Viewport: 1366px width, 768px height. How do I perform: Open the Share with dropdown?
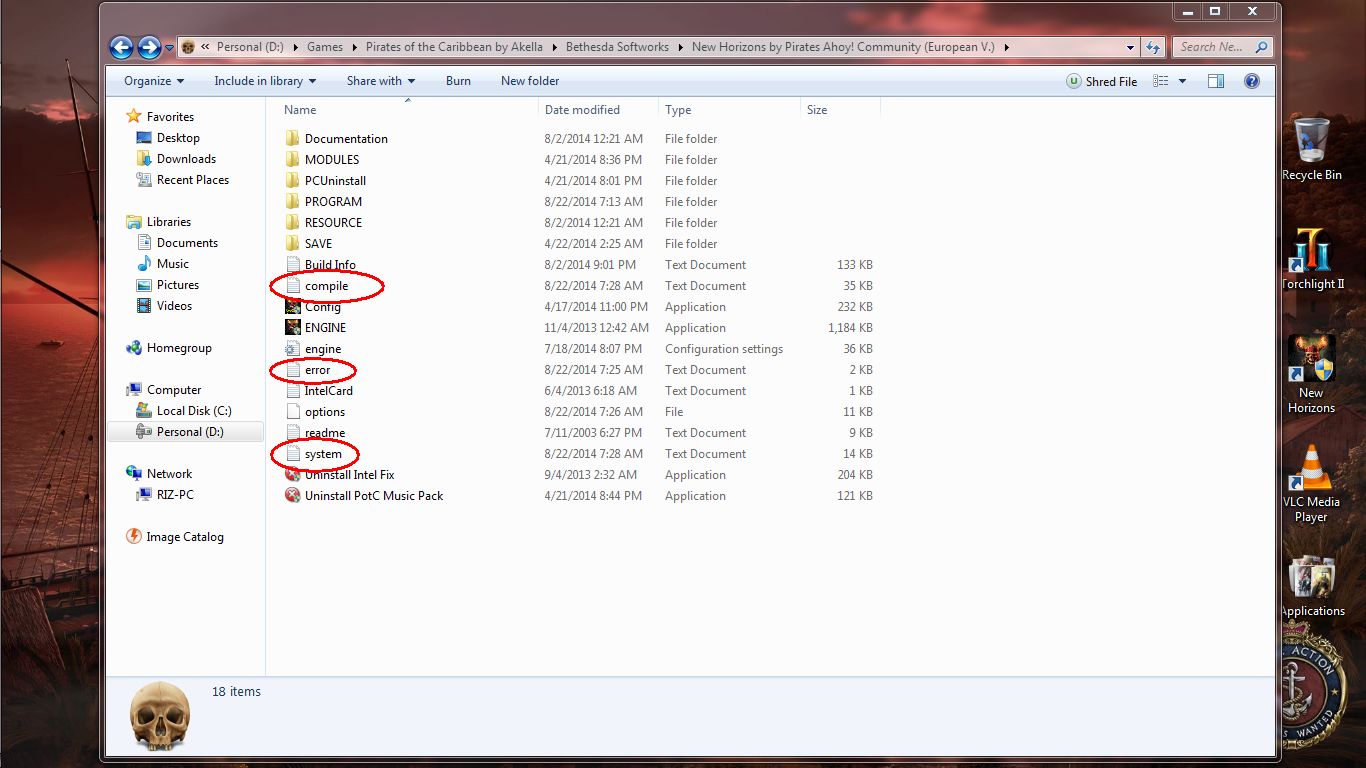380,81
